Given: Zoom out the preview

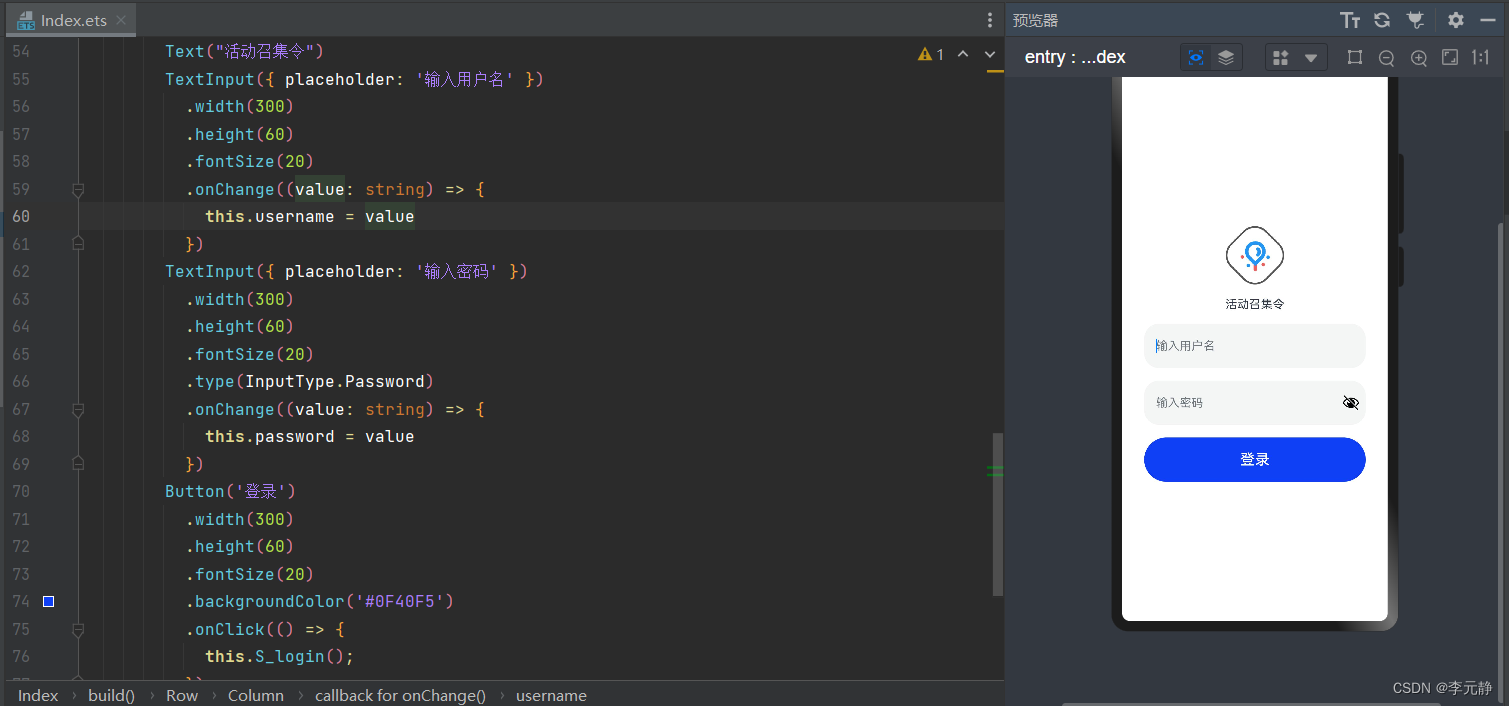Looking at the screenshot, I should tap(1386, 58).
